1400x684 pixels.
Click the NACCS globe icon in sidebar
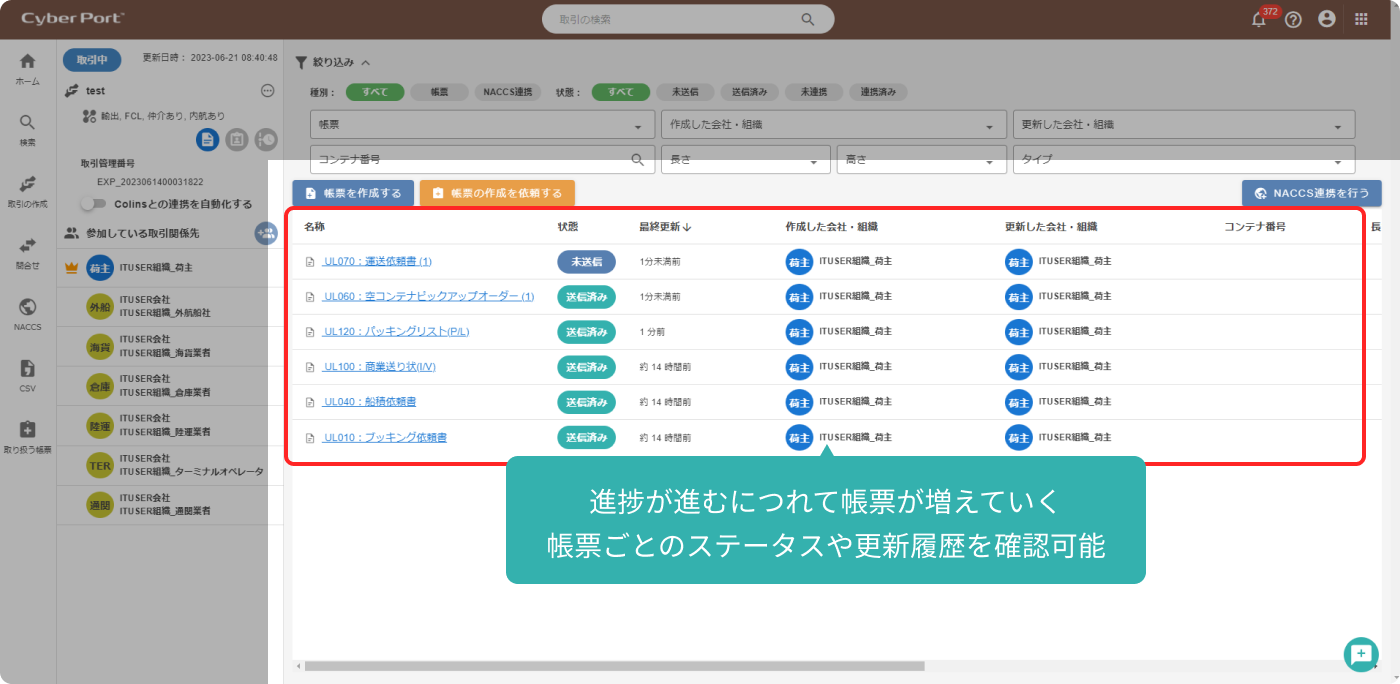point(27,307)
